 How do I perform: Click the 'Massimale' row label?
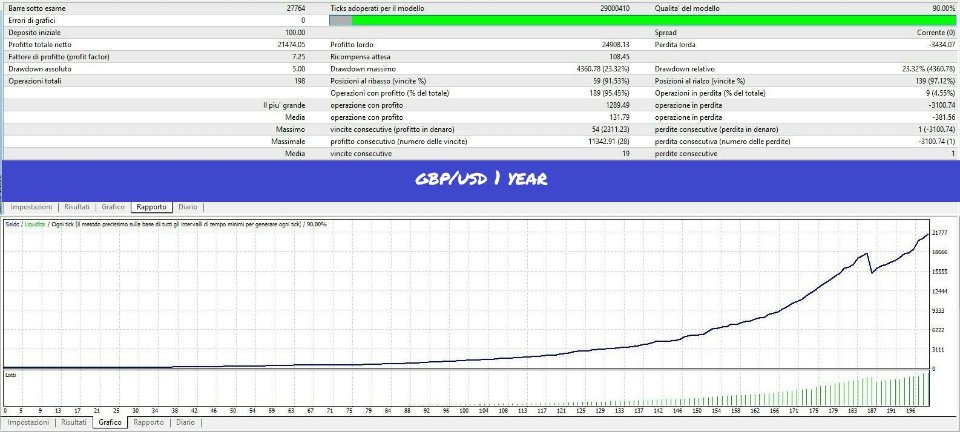(x=288, y=141)
